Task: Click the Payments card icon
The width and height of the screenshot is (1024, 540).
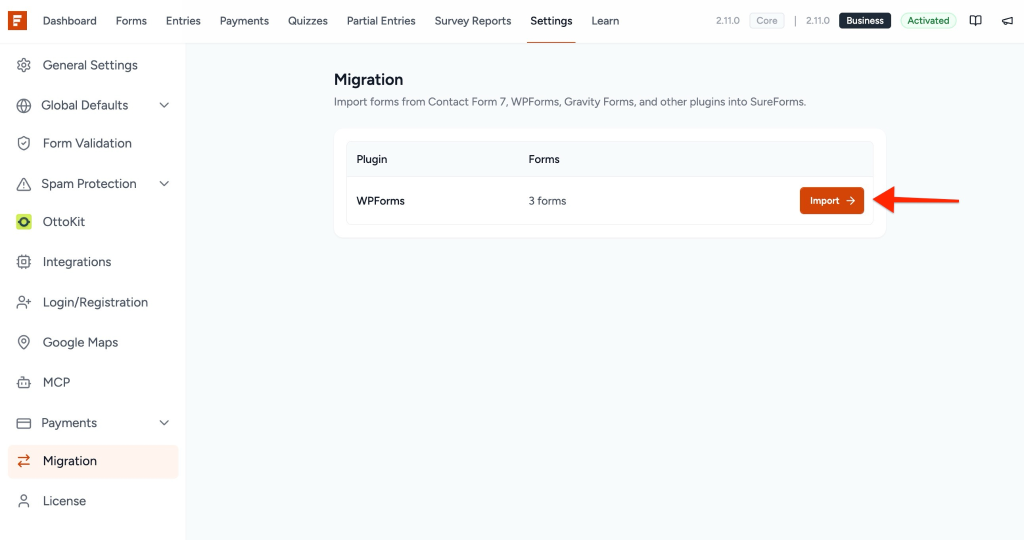Action: 24,423
